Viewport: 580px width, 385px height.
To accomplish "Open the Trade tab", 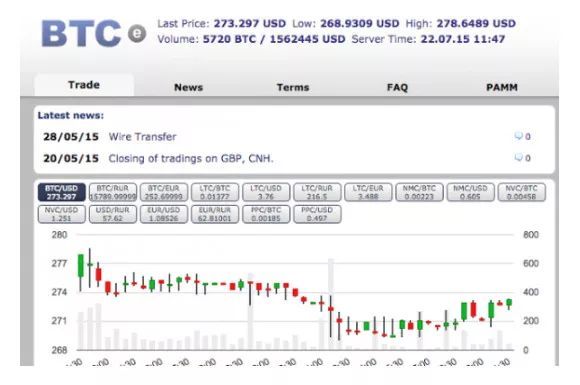I will pos(84,85).
